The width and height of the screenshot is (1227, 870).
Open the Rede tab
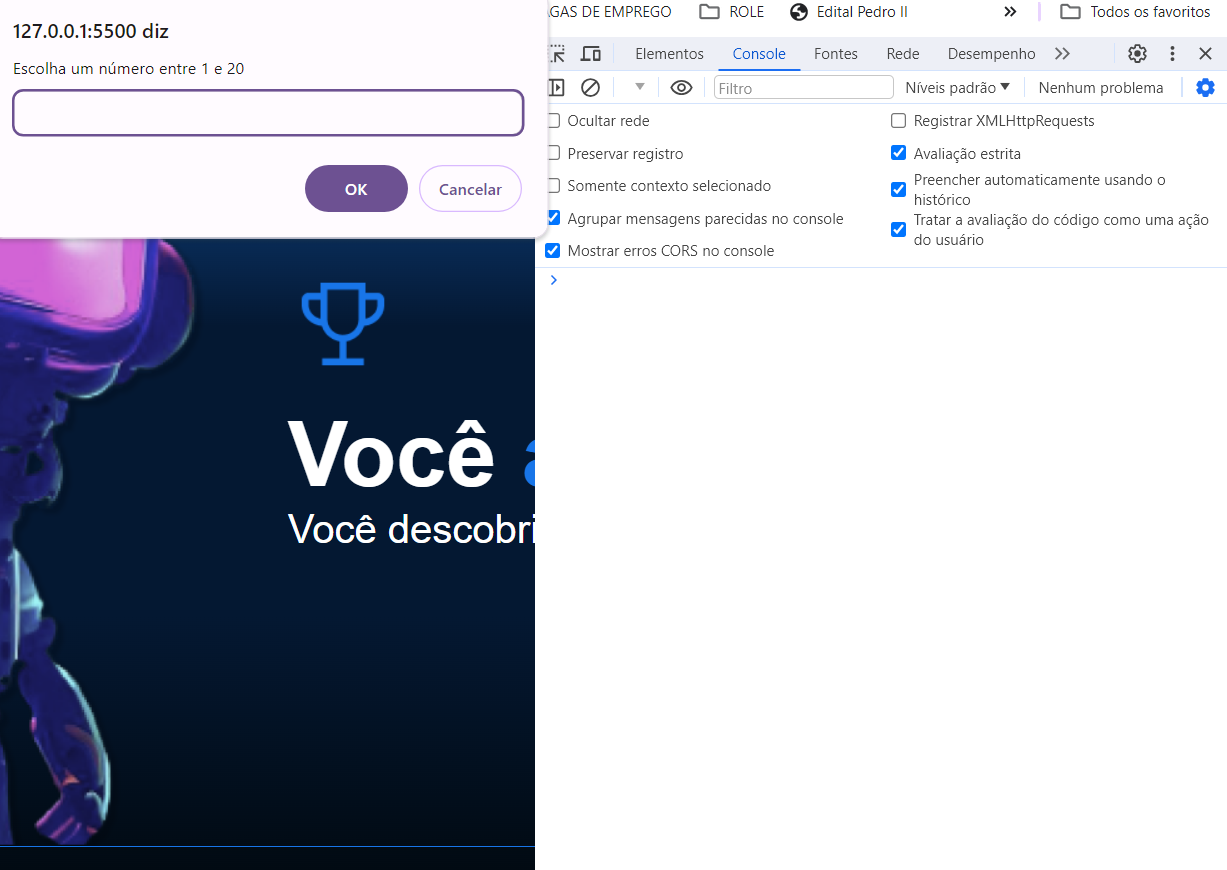click(903, 54)
